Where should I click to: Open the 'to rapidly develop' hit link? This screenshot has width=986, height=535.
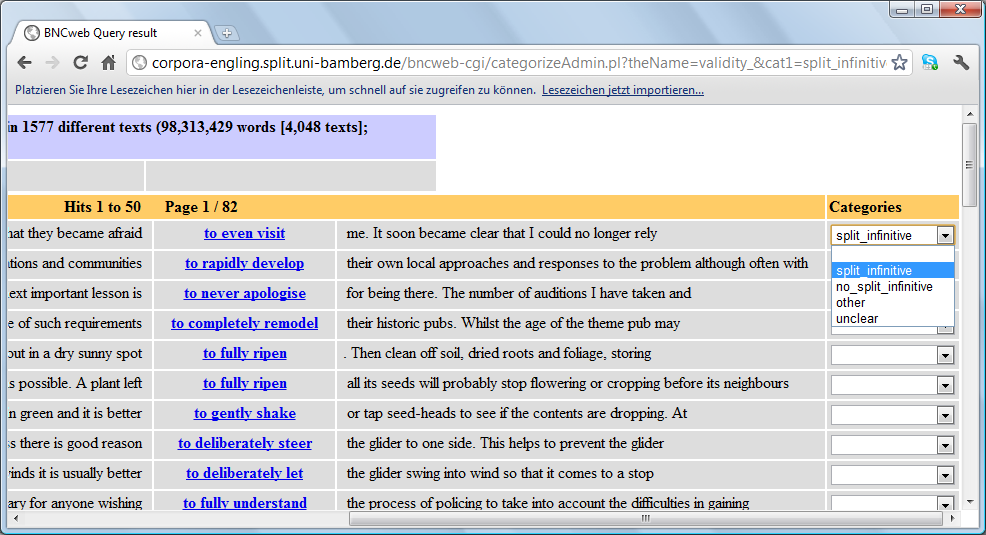coord(244,264)
